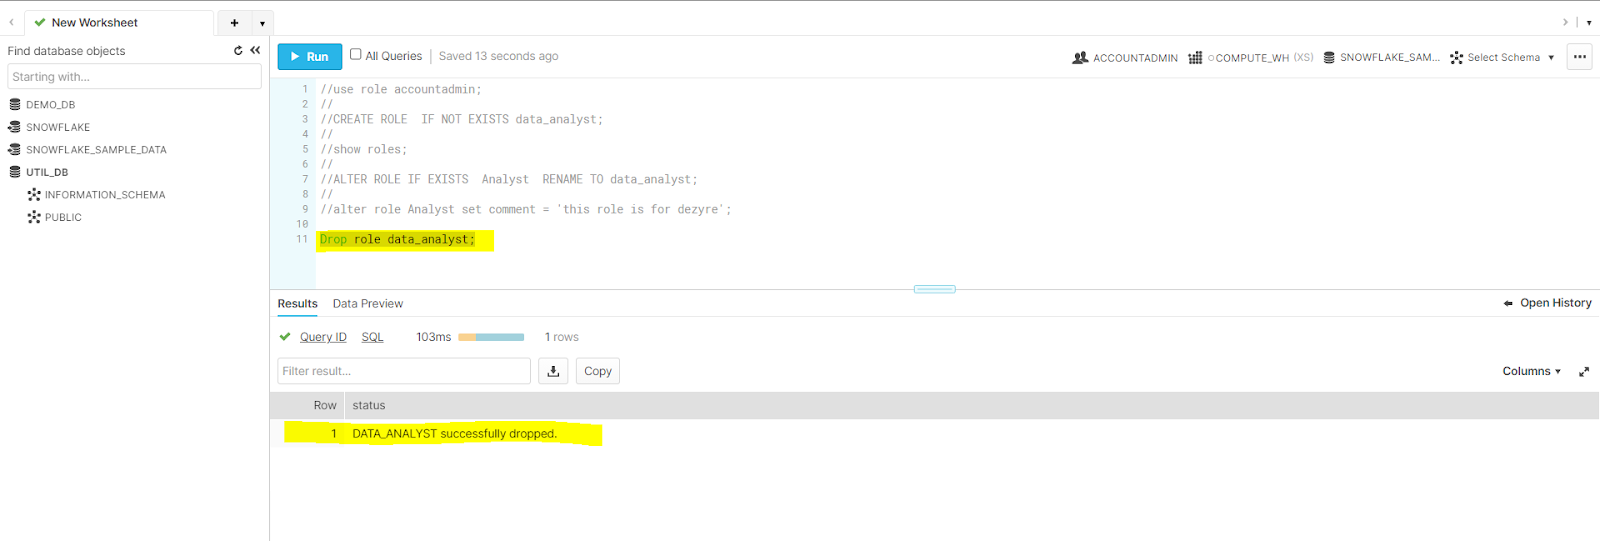Copy the query results
Viewport: 1600px width, 541px height.
[597, 371]
